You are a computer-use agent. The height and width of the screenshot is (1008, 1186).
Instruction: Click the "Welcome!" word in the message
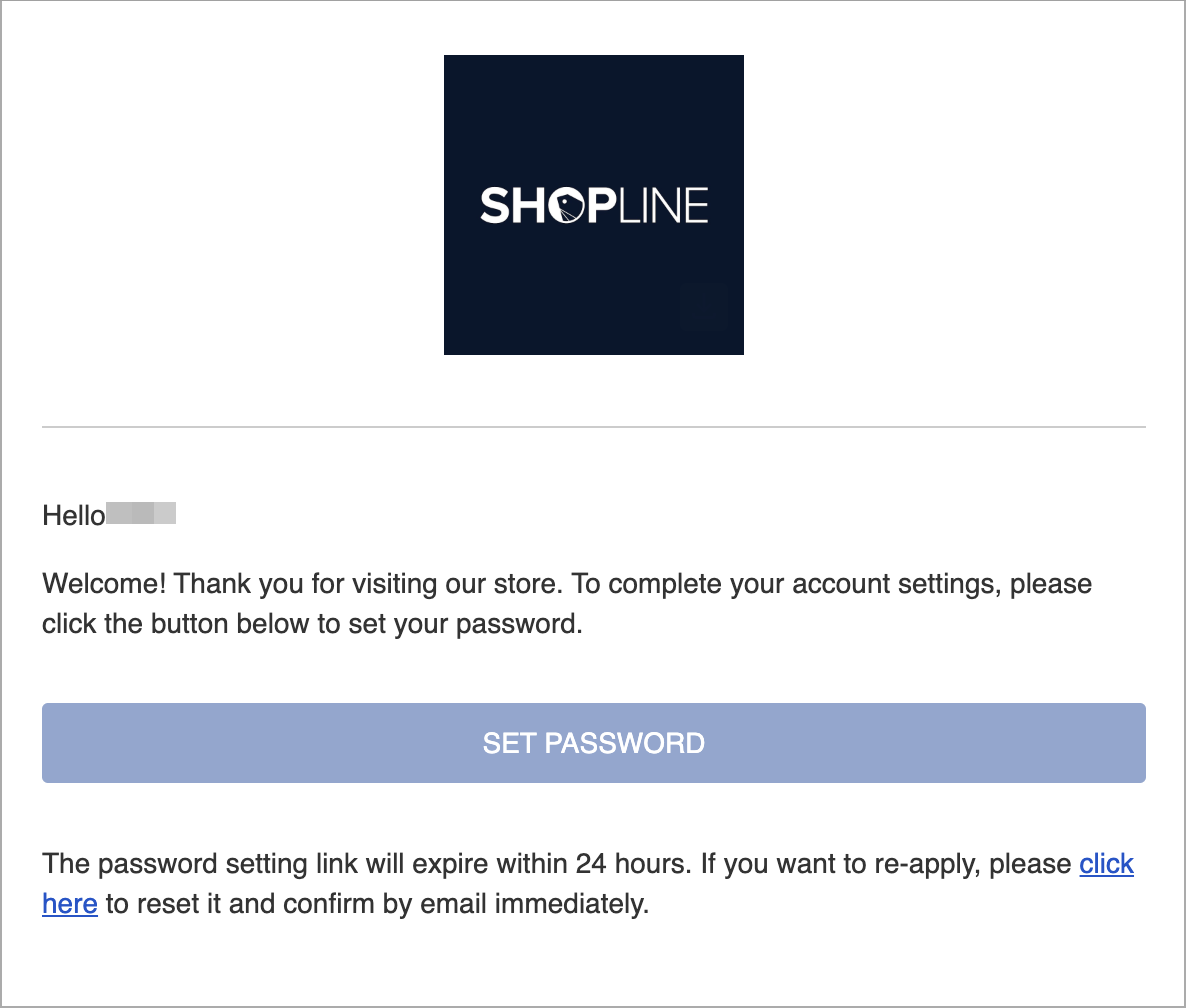tap(104, 584)
